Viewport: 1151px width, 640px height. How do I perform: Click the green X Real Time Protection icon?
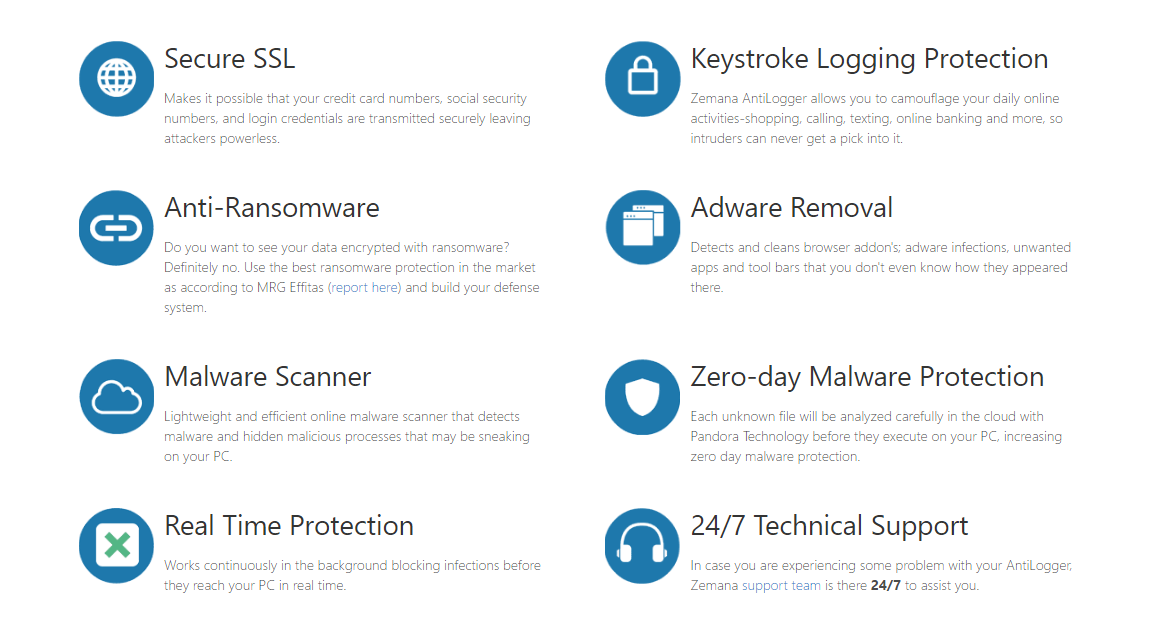click(116, 546)
